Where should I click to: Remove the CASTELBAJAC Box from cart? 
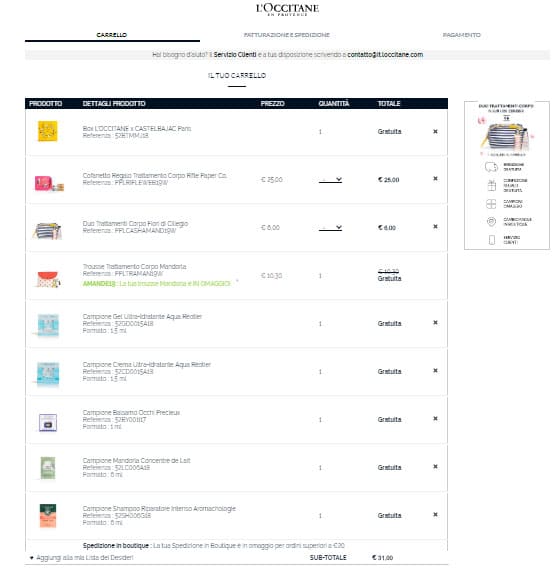(x=435, y=131)
